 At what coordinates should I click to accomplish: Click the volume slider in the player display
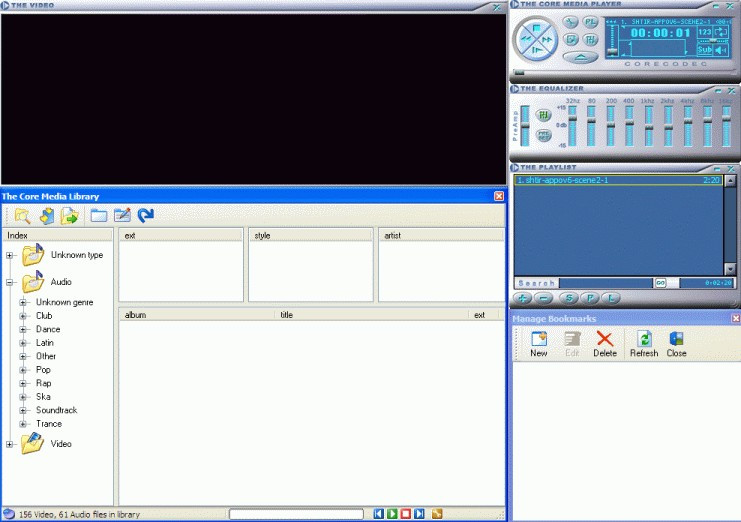[x=612, y=40]
